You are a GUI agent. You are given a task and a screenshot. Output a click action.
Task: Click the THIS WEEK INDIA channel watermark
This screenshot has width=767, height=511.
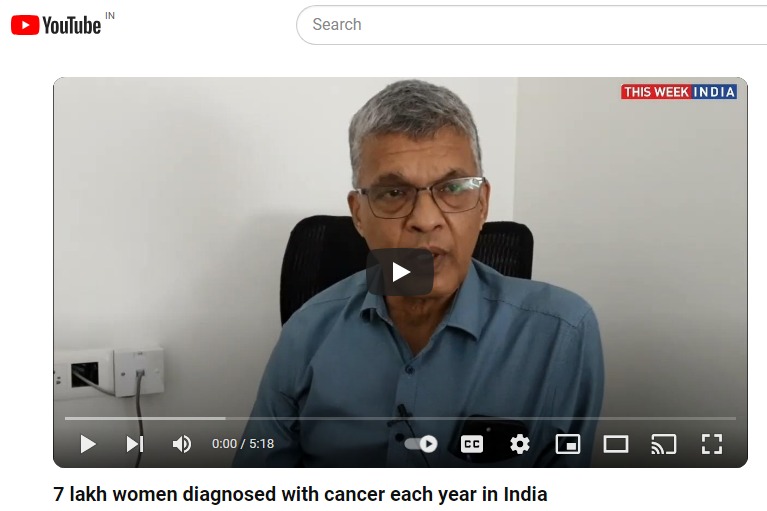679,92
